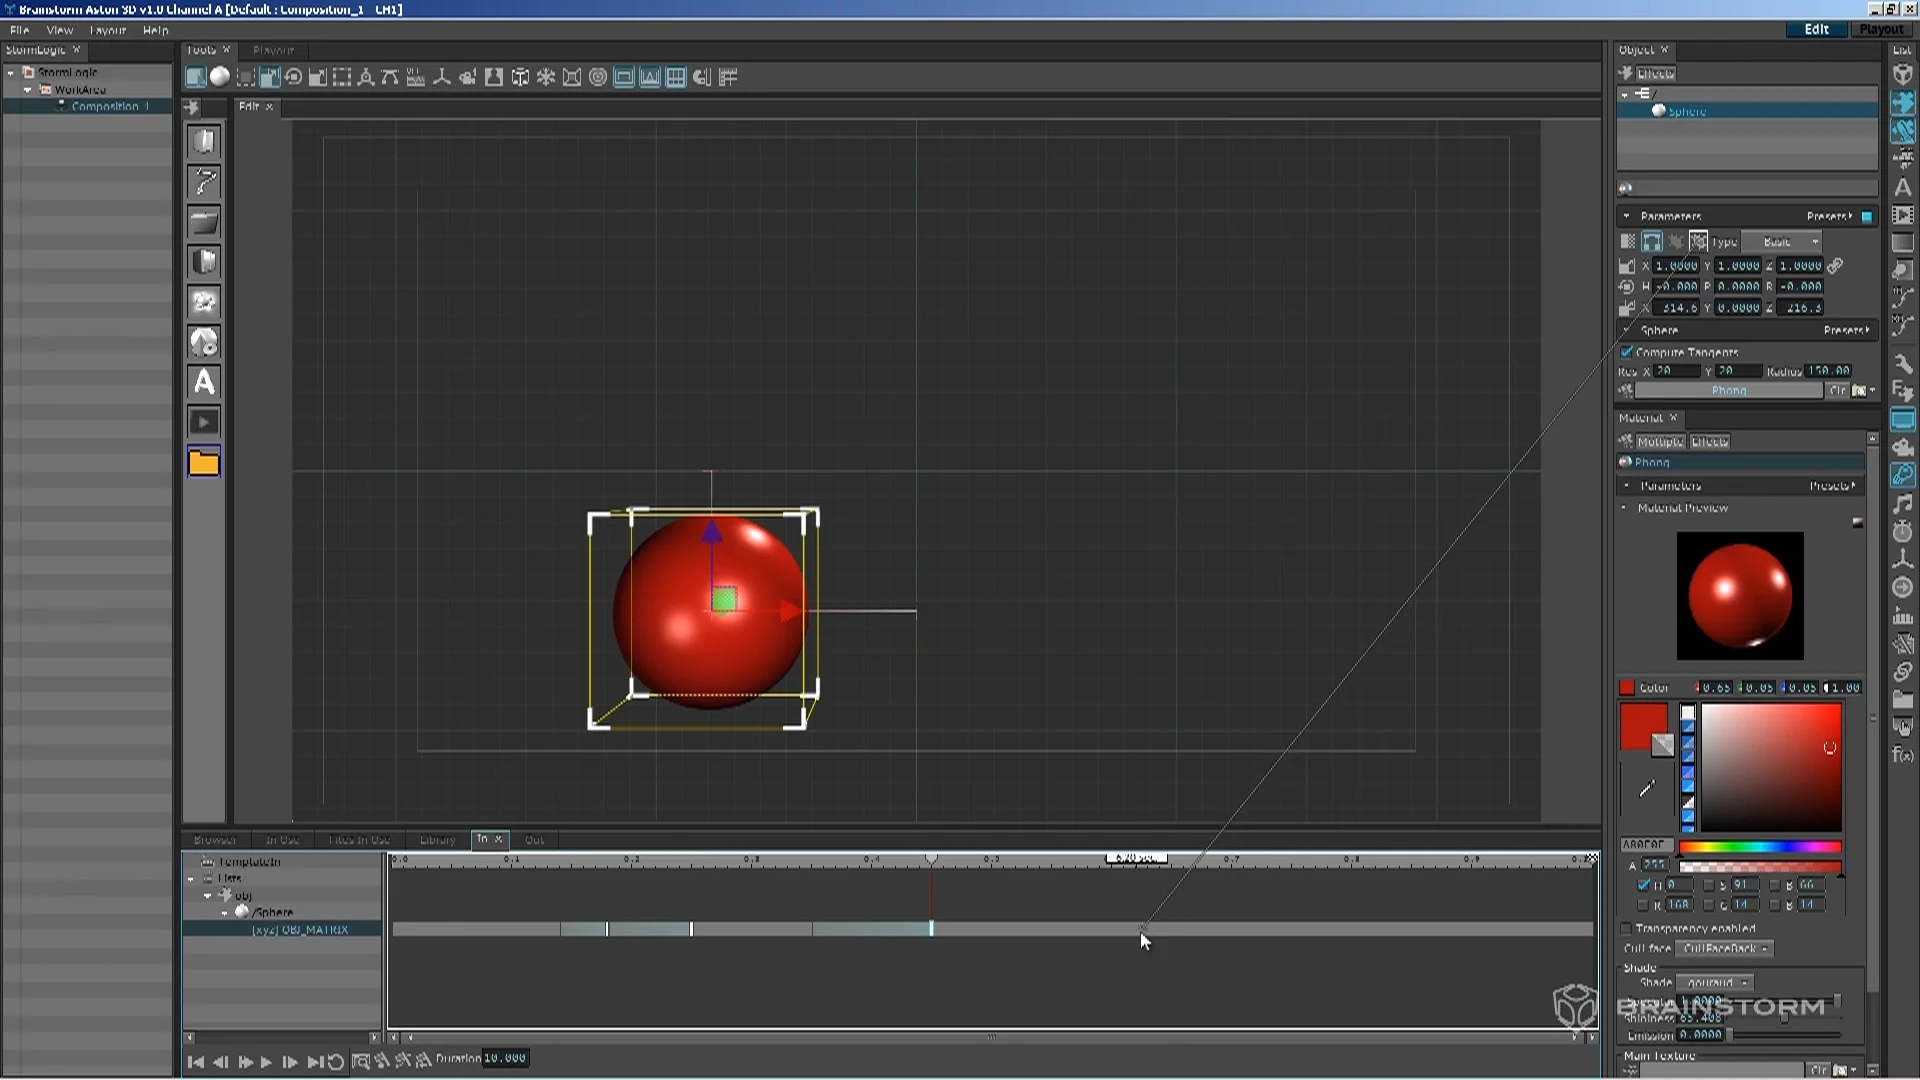Click the rotate-reset circular arrow tool icon
The height and width of the screenshot is (1080, 1920).
293,77
